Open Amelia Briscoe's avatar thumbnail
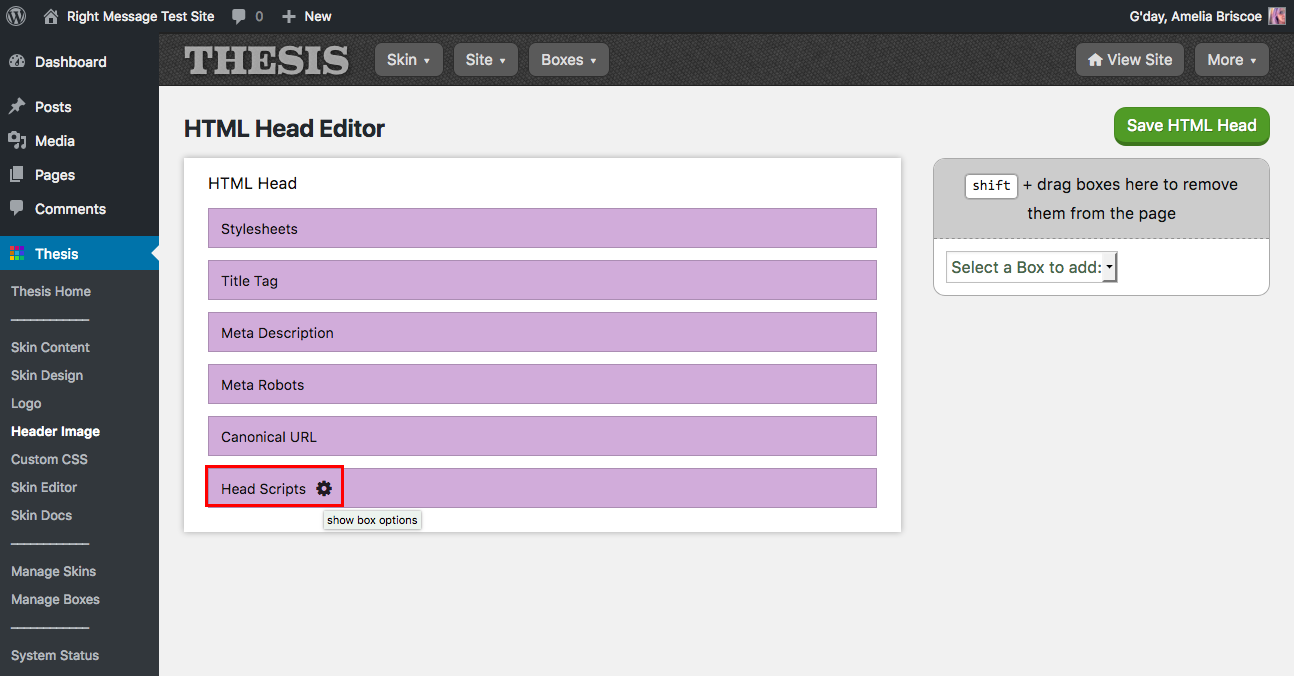The height and width of the screenshot is (676, 1294). (1277, 16)
